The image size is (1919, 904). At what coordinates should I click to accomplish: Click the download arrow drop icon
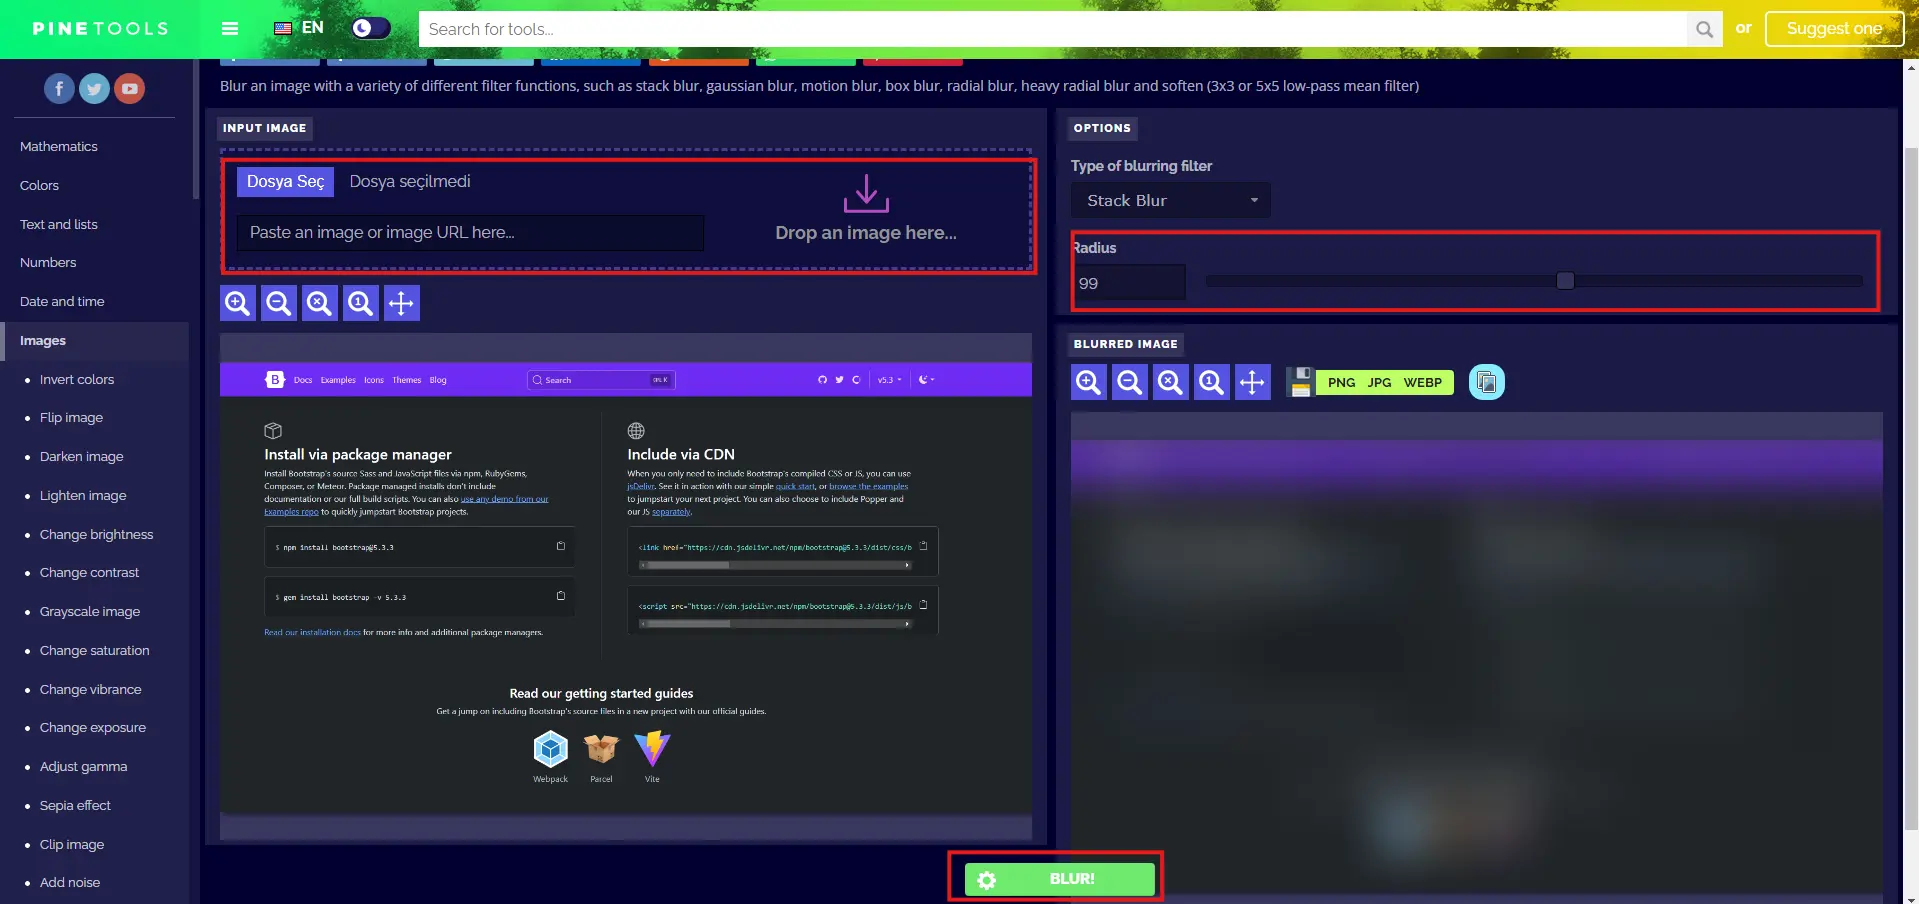866,194
